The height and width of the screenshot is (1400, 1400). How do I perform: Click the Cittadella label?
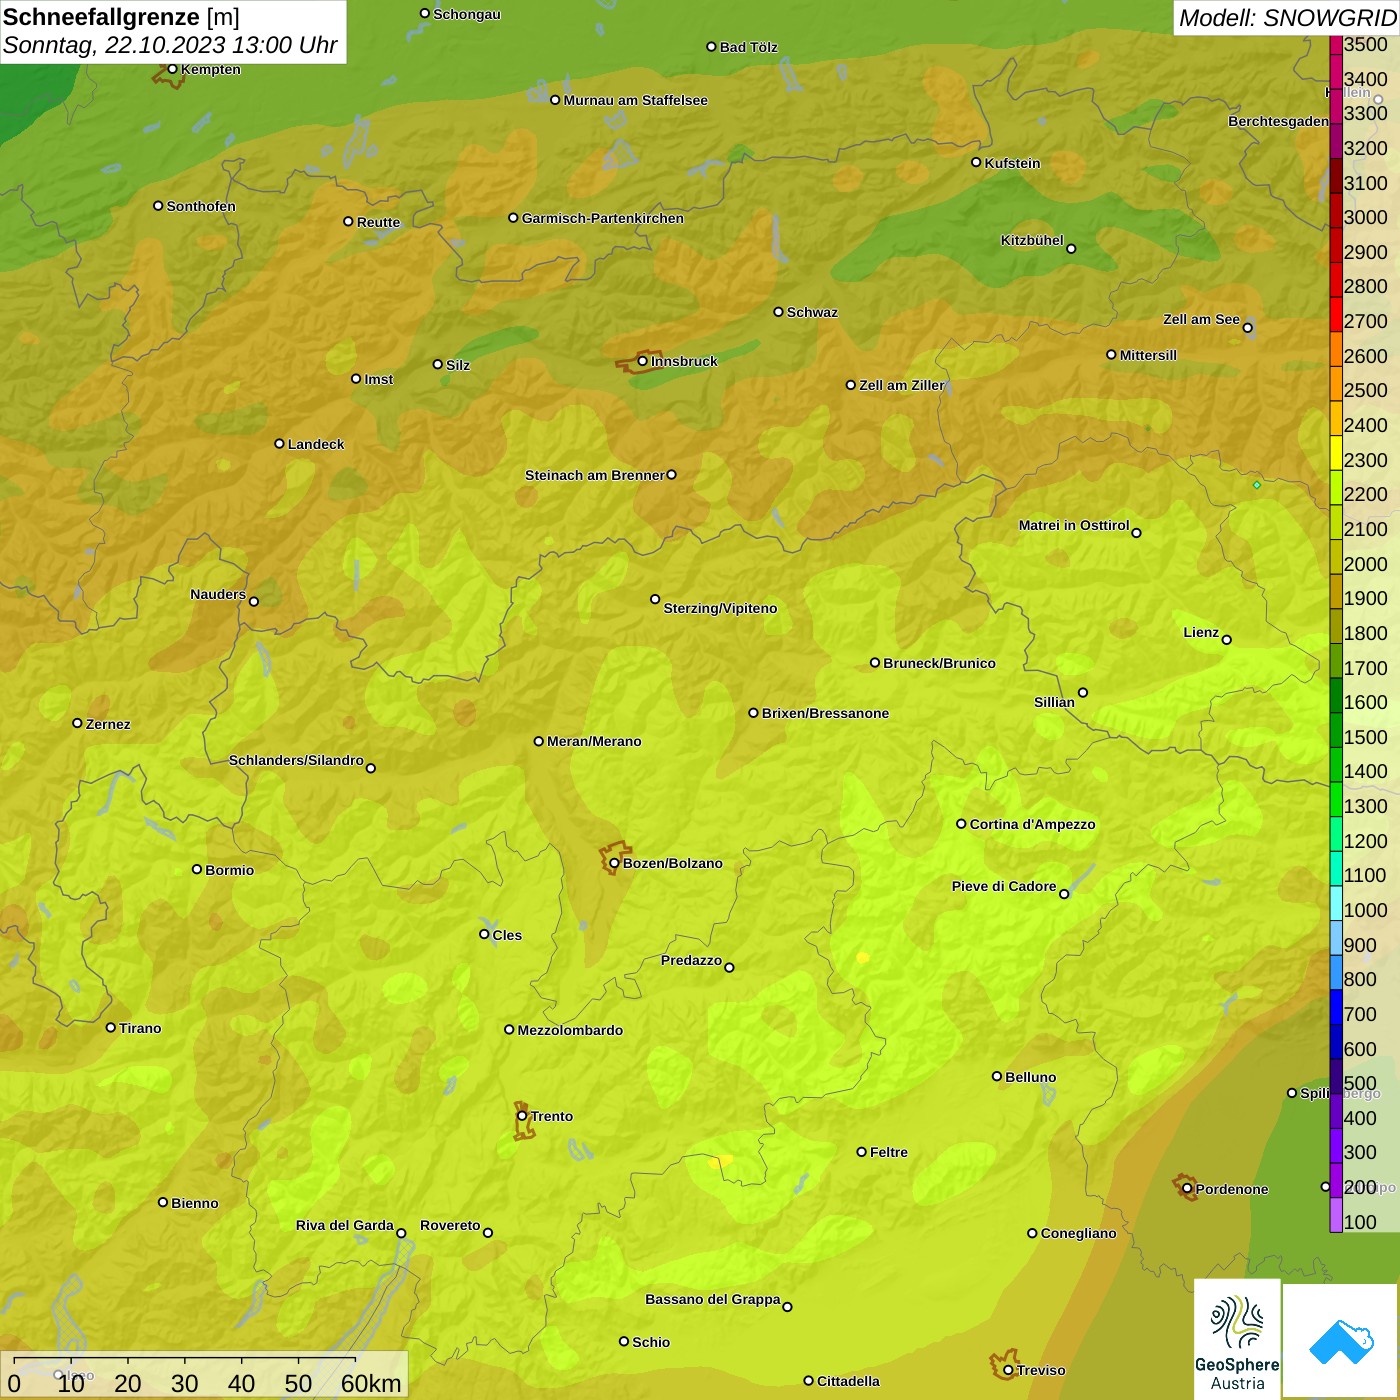pos(848,1381)
